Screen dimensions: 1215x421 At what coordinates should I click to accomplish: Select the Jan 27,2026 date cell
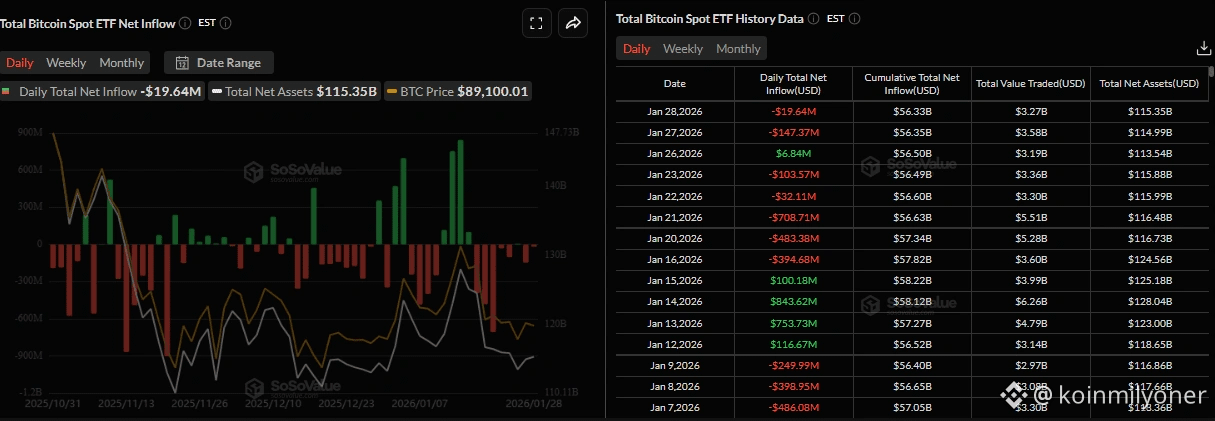point(675,132)
